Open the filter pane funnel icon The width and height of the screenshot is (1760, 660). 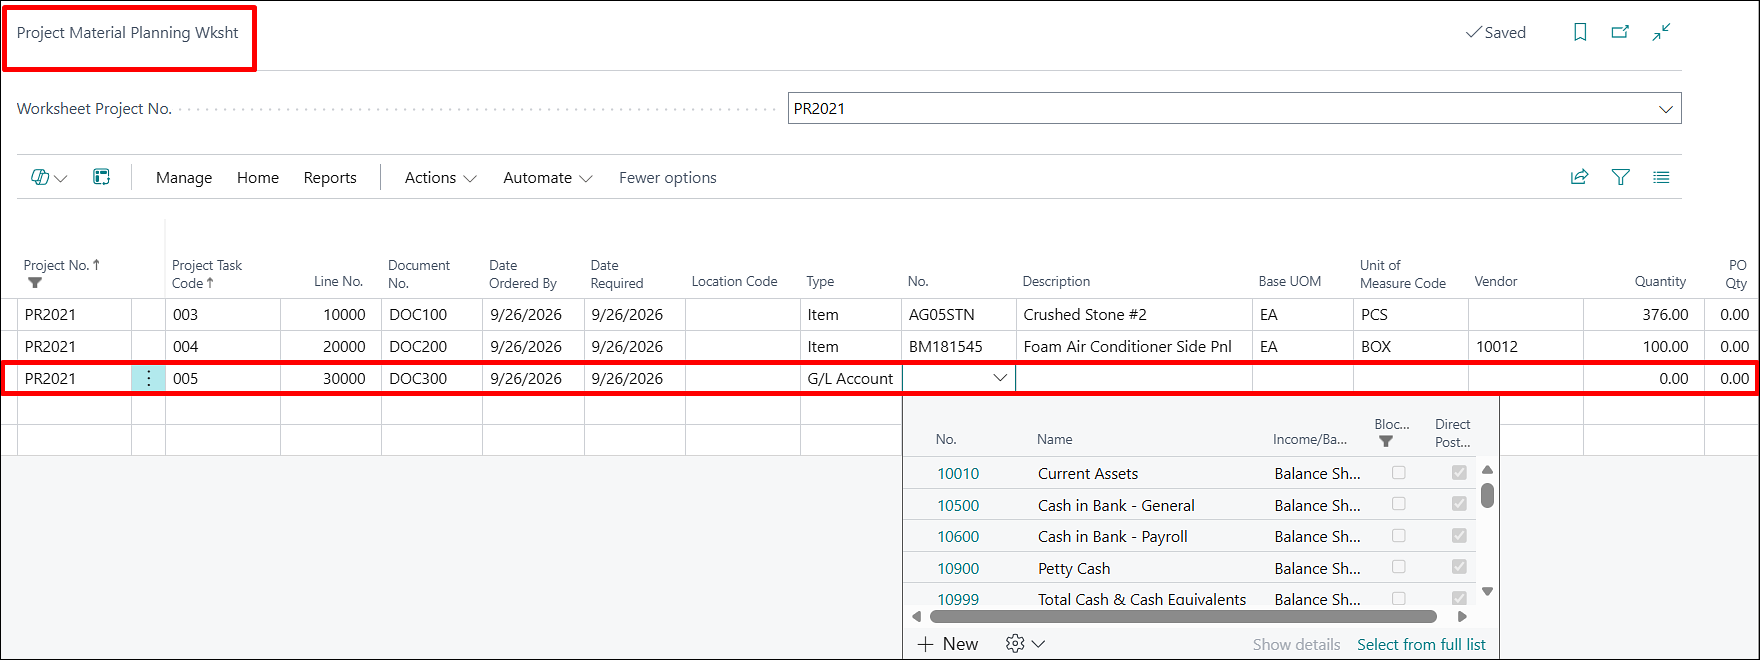tap(1621, 177)
